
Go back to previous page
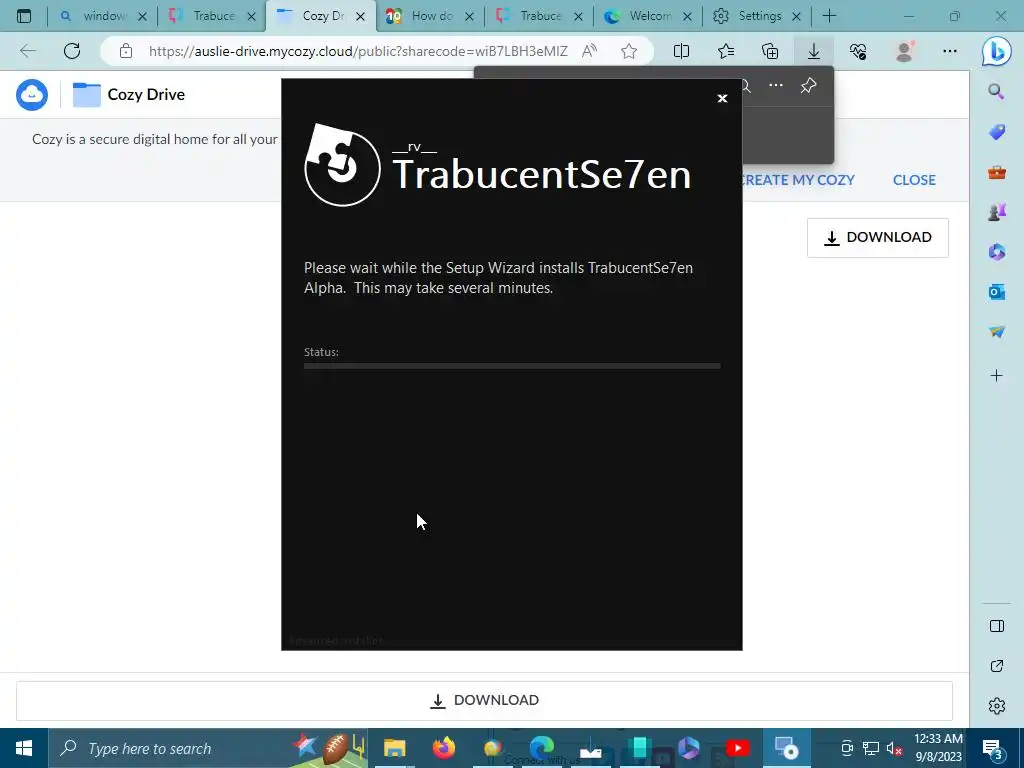pos(27,51)
